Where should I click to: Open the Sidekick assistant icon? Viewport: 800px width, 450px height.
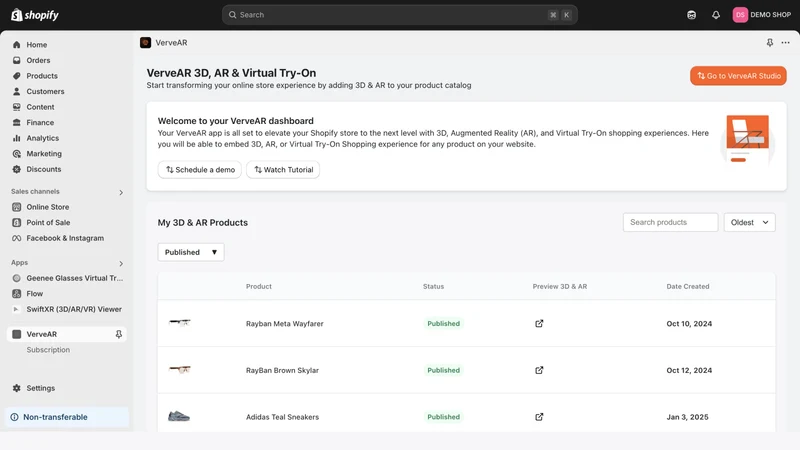click(x=691, y=15)
